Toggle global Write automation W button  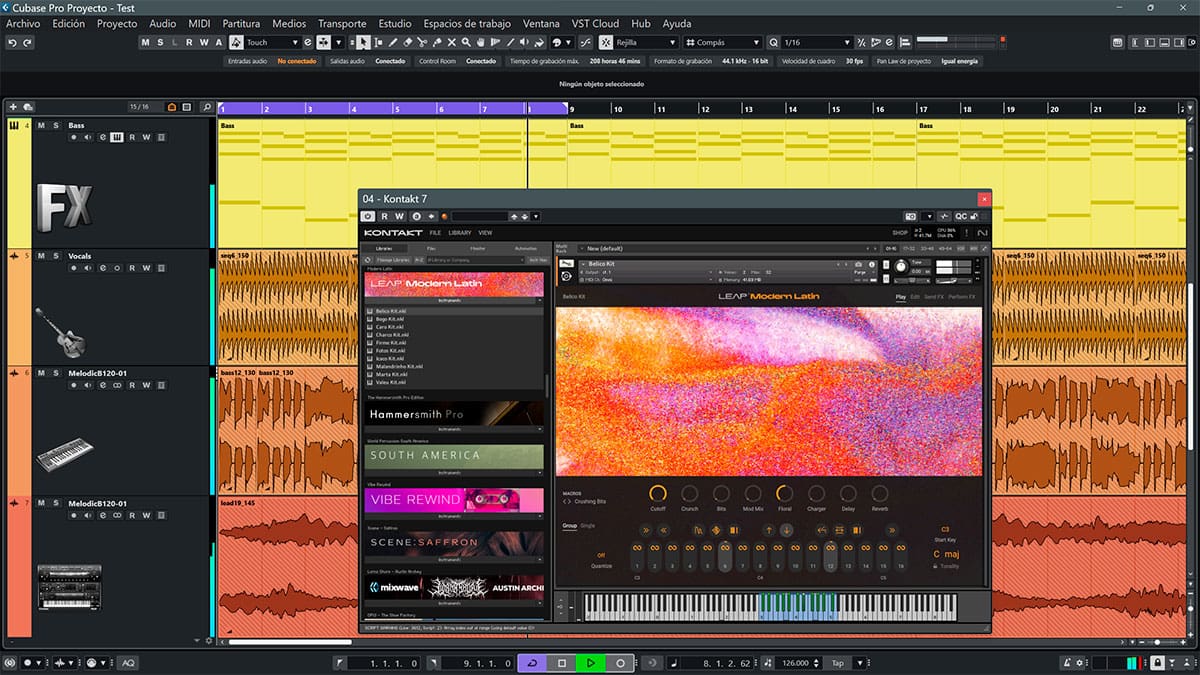[204, 43]
